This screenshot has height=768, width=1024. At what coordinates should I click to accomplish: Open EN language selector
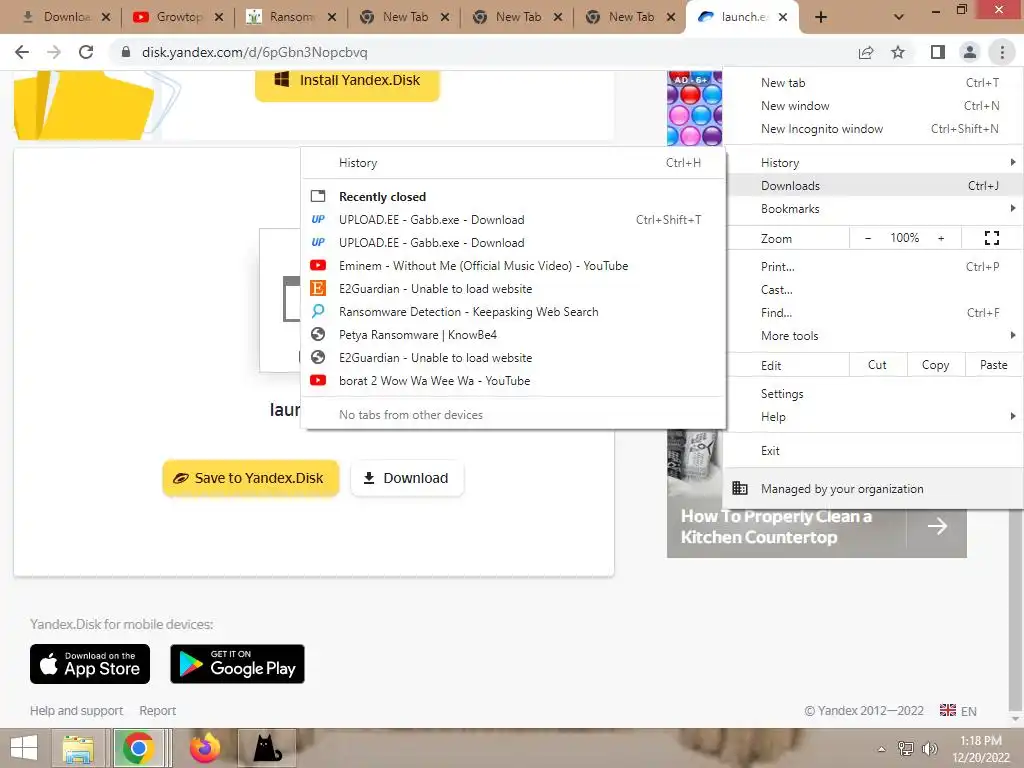(958, 711)
